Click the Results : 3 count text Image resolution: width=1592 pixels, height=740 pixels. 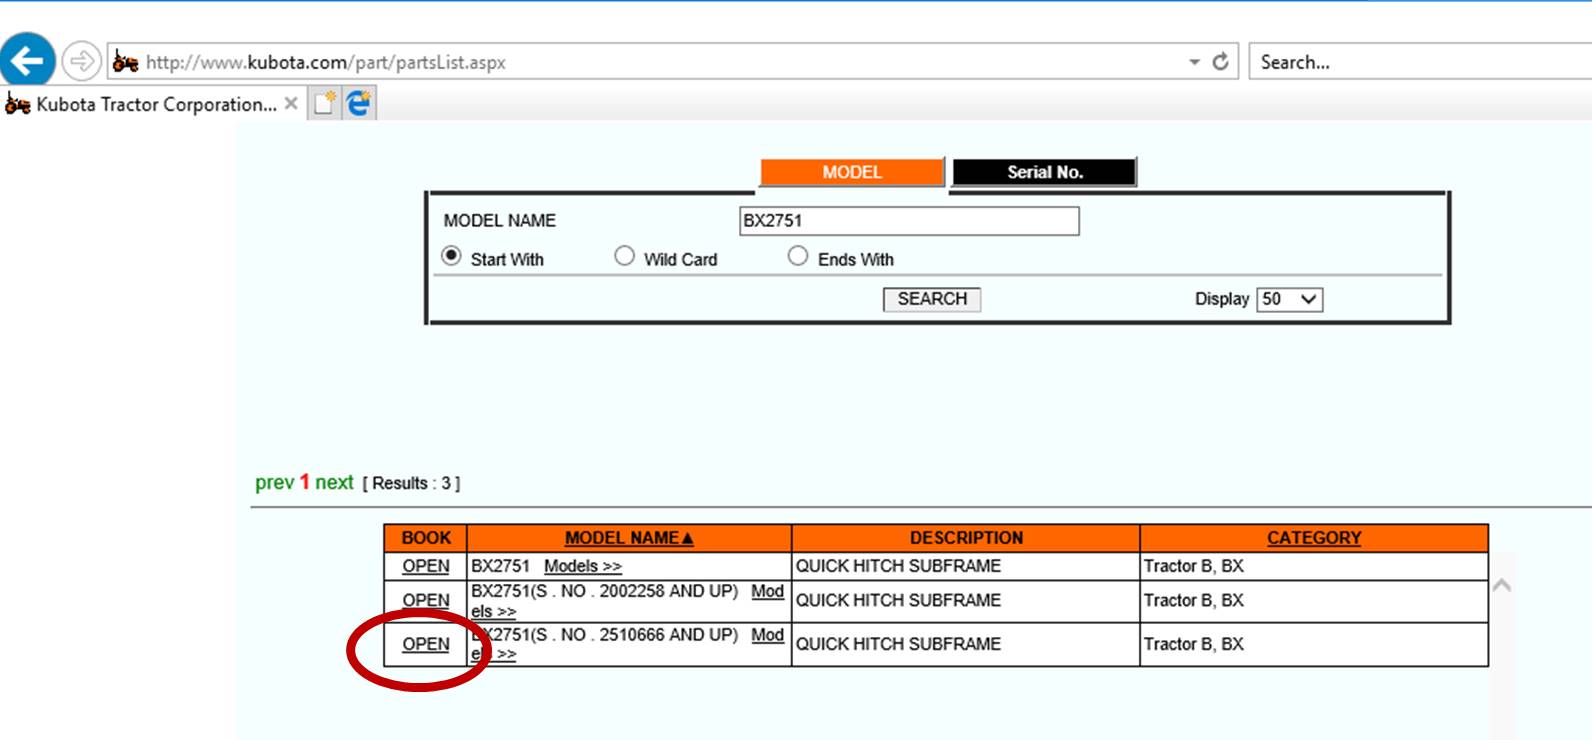pos(411,484)
